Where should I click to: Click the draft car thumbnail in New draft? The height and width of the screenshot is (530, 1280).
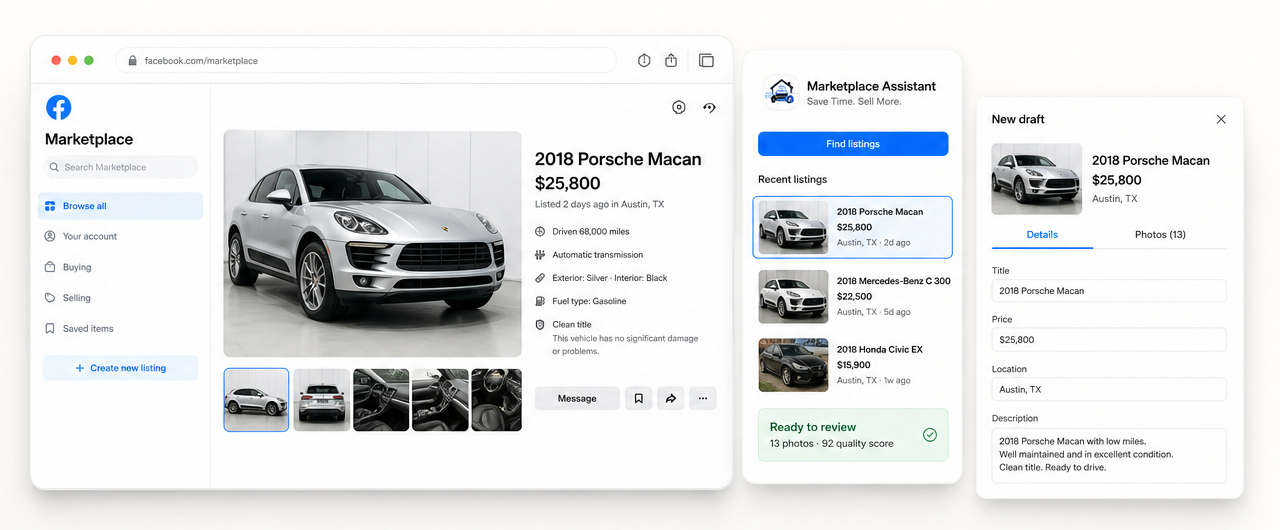click(1037, 179)
